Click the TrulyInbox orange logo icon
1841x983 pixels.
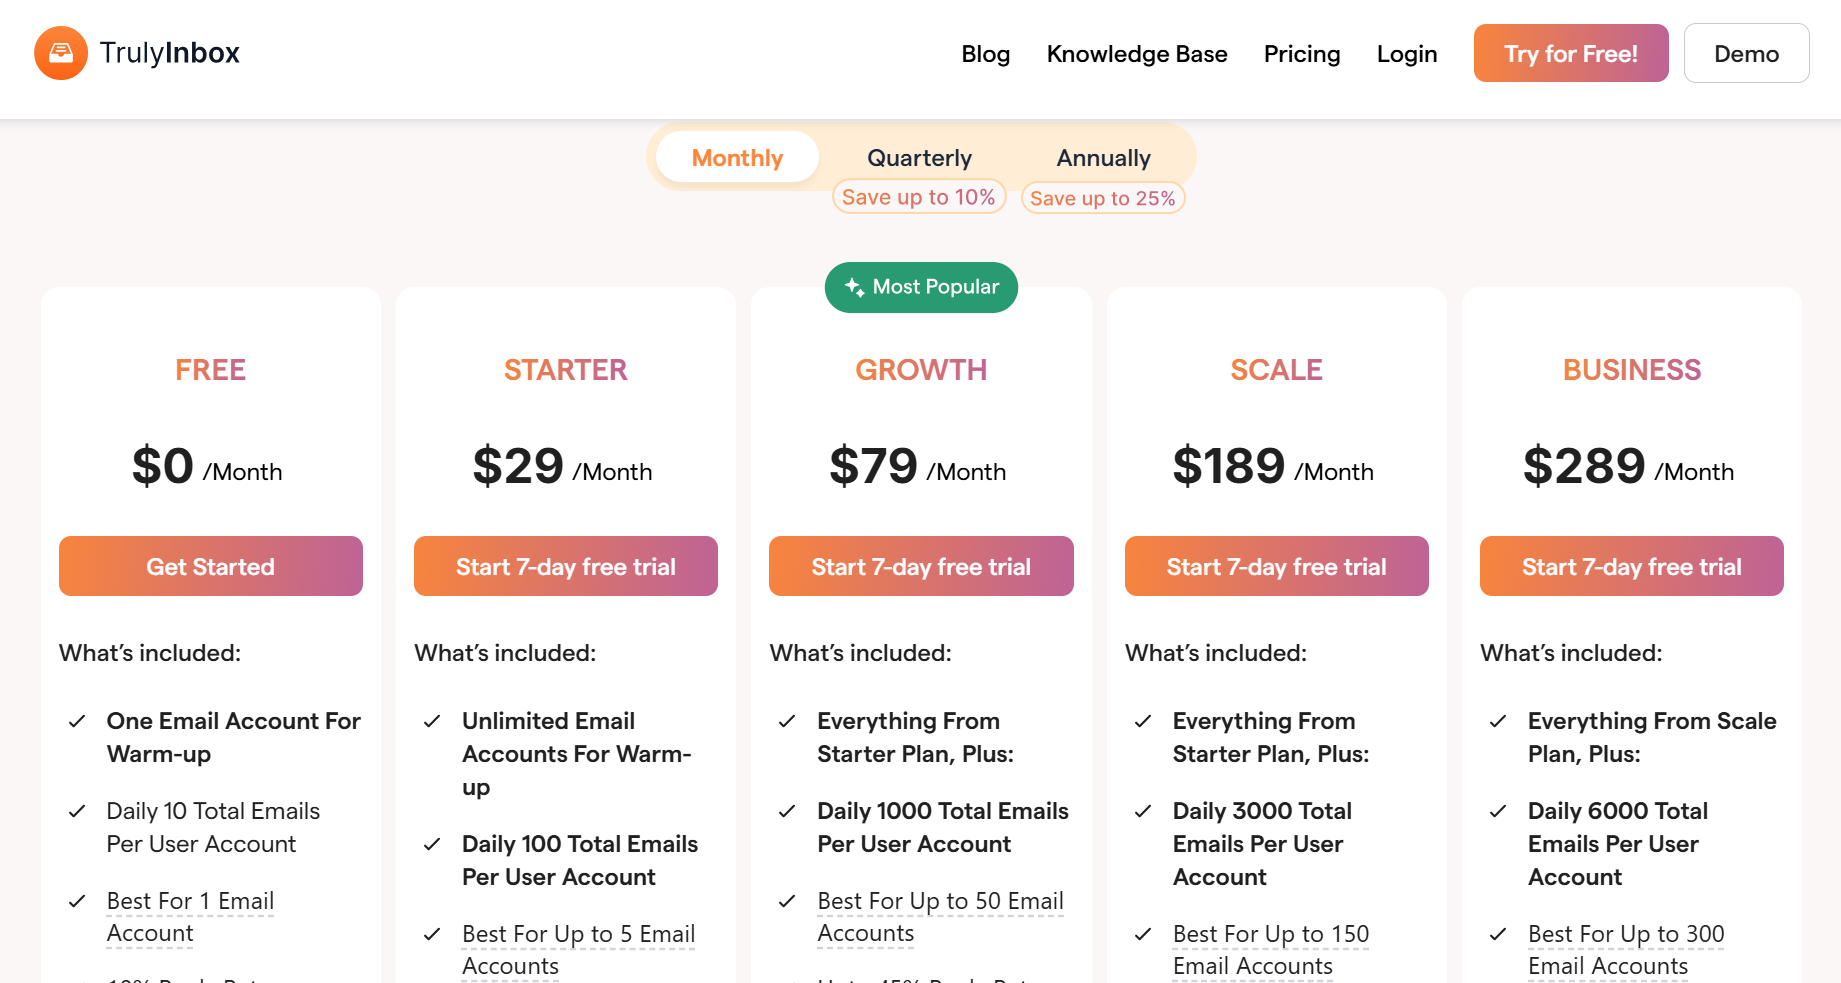[x=61, y=53]
